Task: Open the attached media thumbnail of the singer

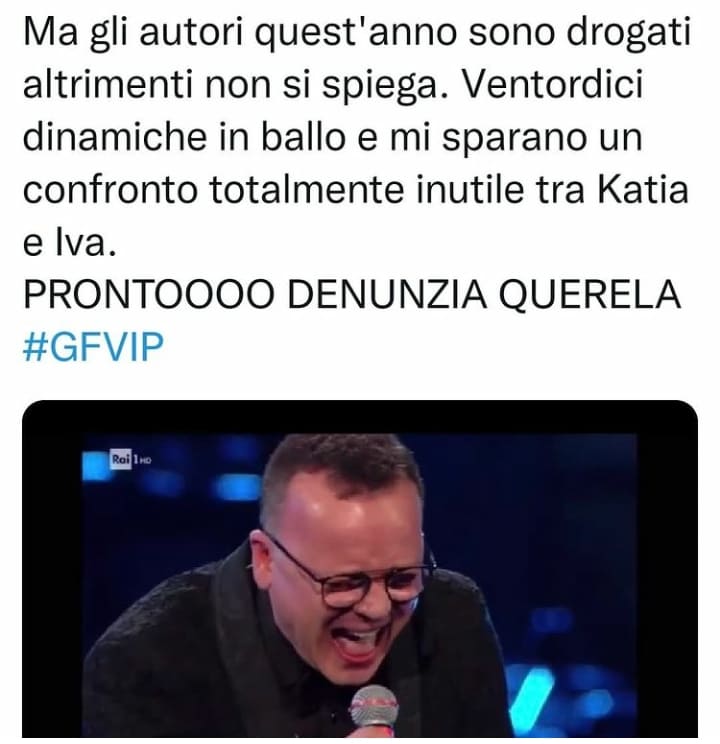Action: click(x=360, y=569)
